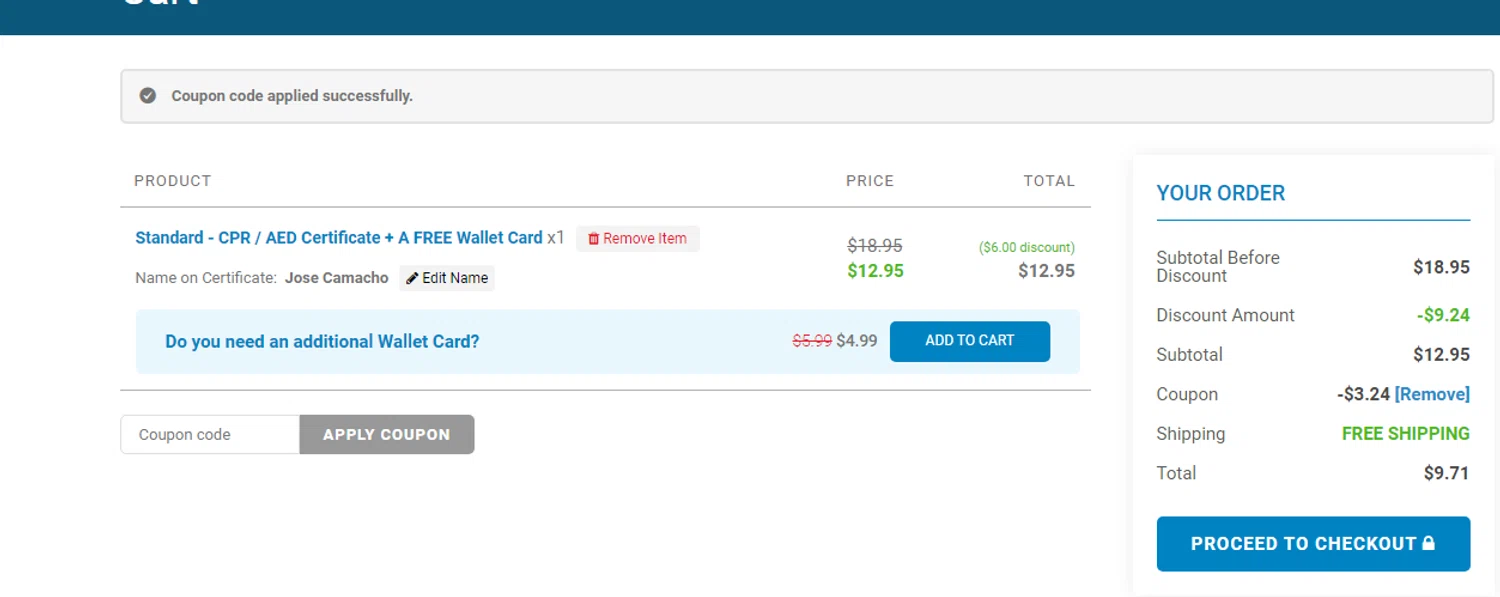The image size is (1500, 597).
Task: Add the additional Wallet Card to cart
Action: point(969,341)
